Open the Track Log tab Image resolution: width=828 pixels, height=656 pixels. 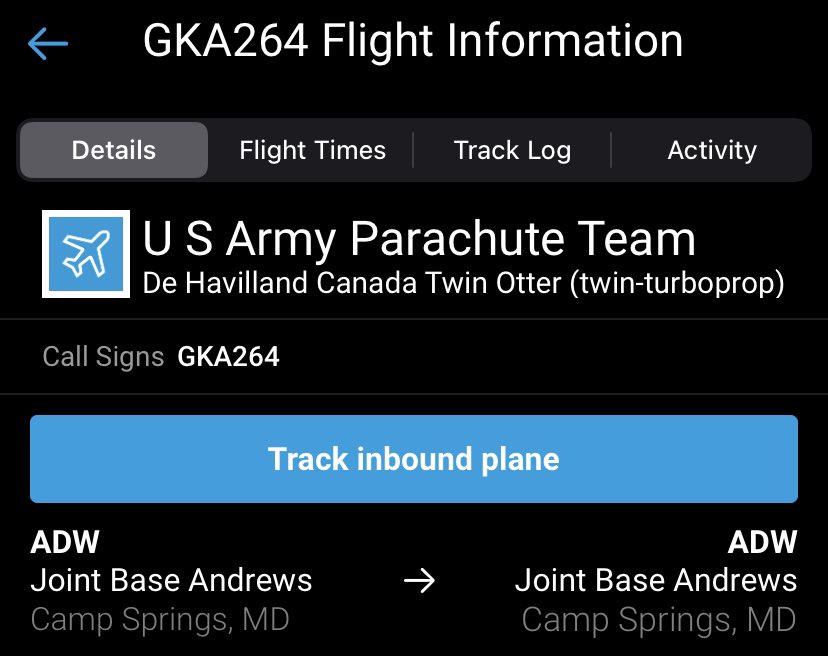point(512,151)
